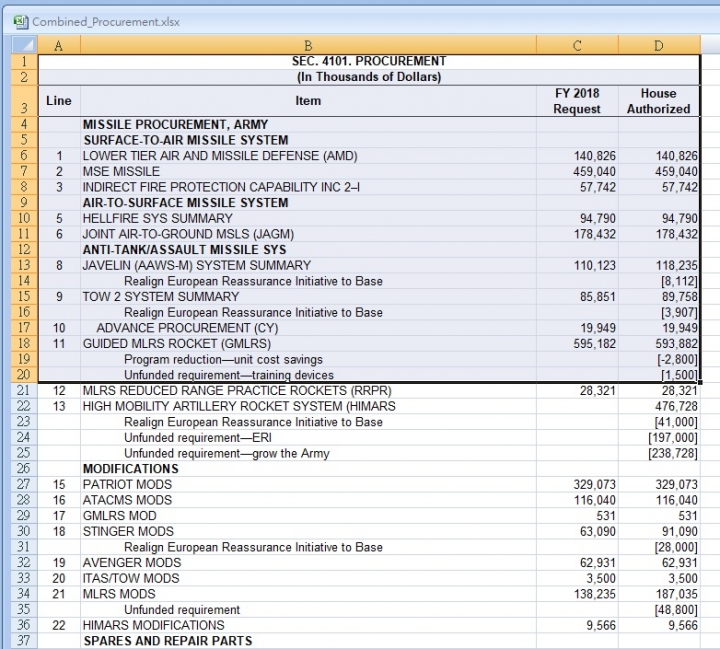Click the [-2,800] reduction value

[x=659, y=359]
